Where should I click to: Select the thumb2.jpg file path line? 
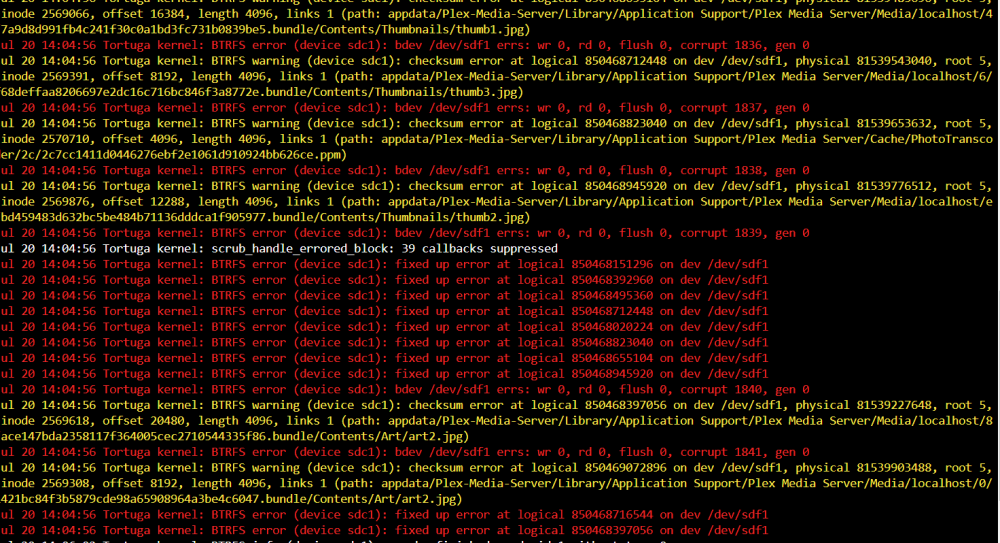coord(265,217)
